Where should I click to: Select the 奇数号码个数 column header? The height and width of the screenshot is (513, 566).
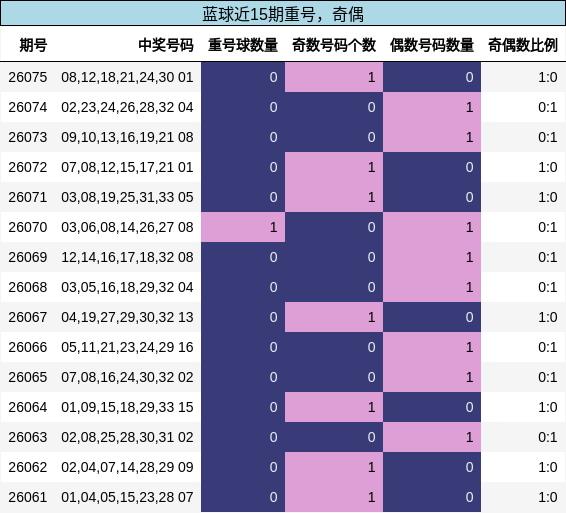pyautogui.click(x=334, y=45)
